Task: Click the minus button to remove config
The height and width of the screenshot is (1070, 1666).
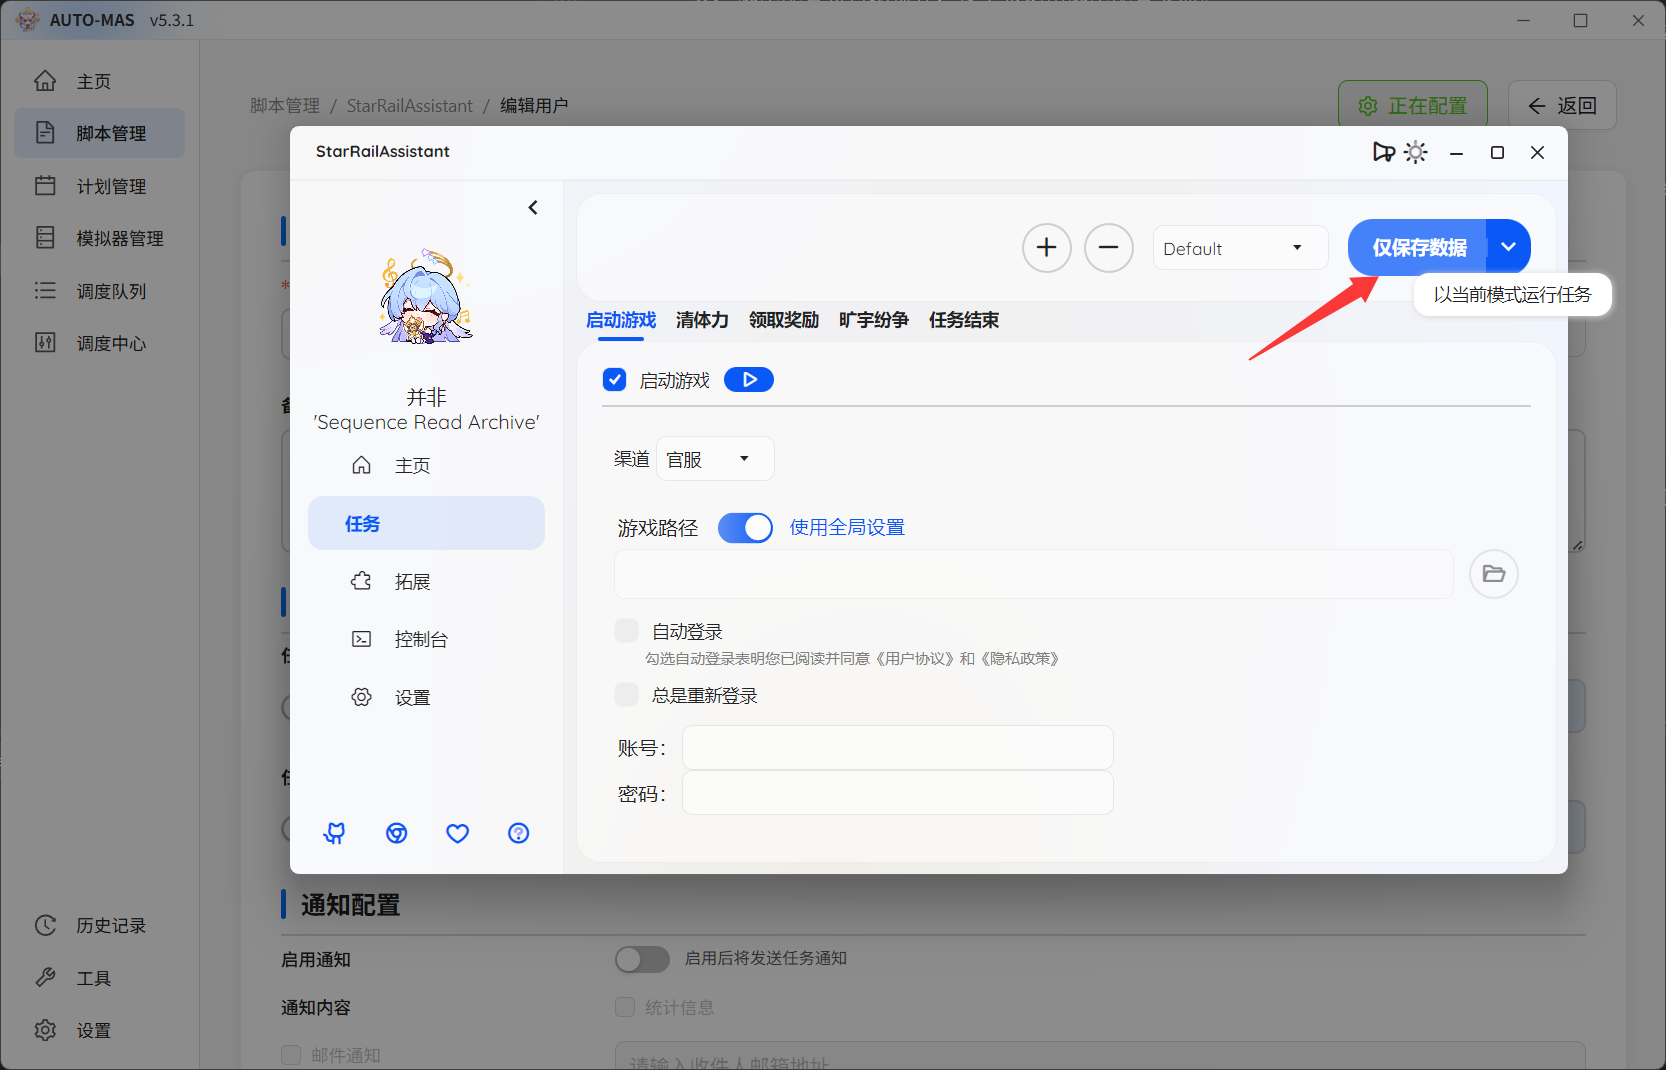Action: (x=1109, y=248)
